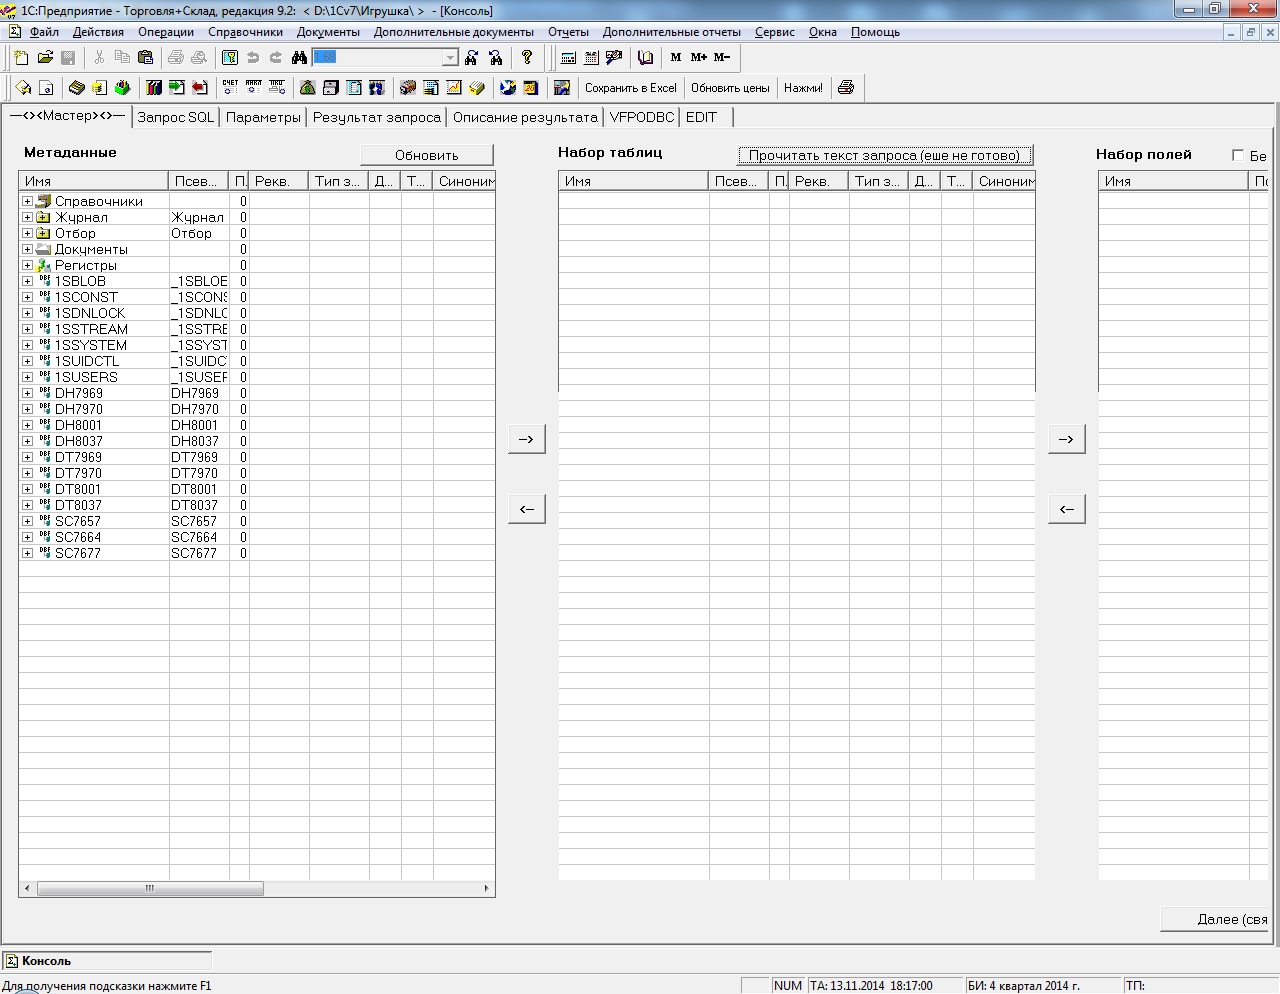Screen dimensions: 1280x994
Task: Click the НАКЛ invoice toolbar icon
Action: pyautogui.click(x=254, y=88)
